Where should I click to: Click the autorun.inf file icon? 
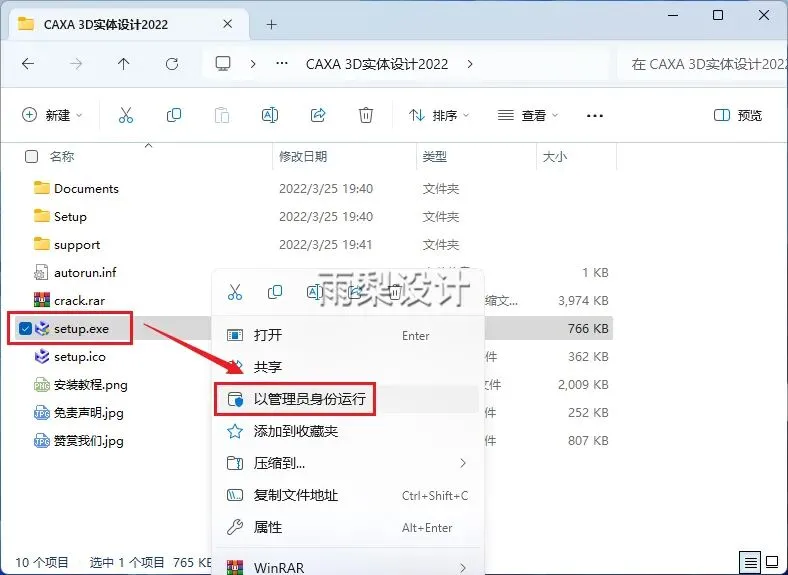[41, 272]
